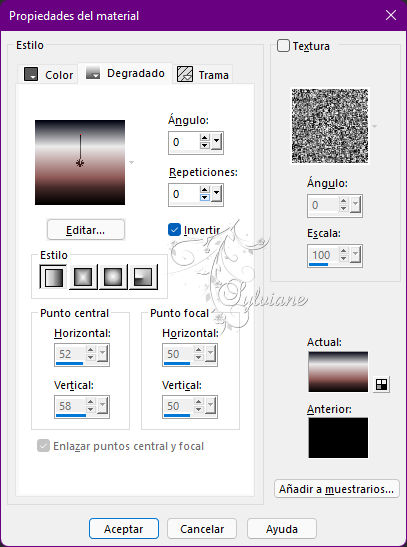Click the Trama pattern tab icon

pyautogui.click(x=185, y=74)
